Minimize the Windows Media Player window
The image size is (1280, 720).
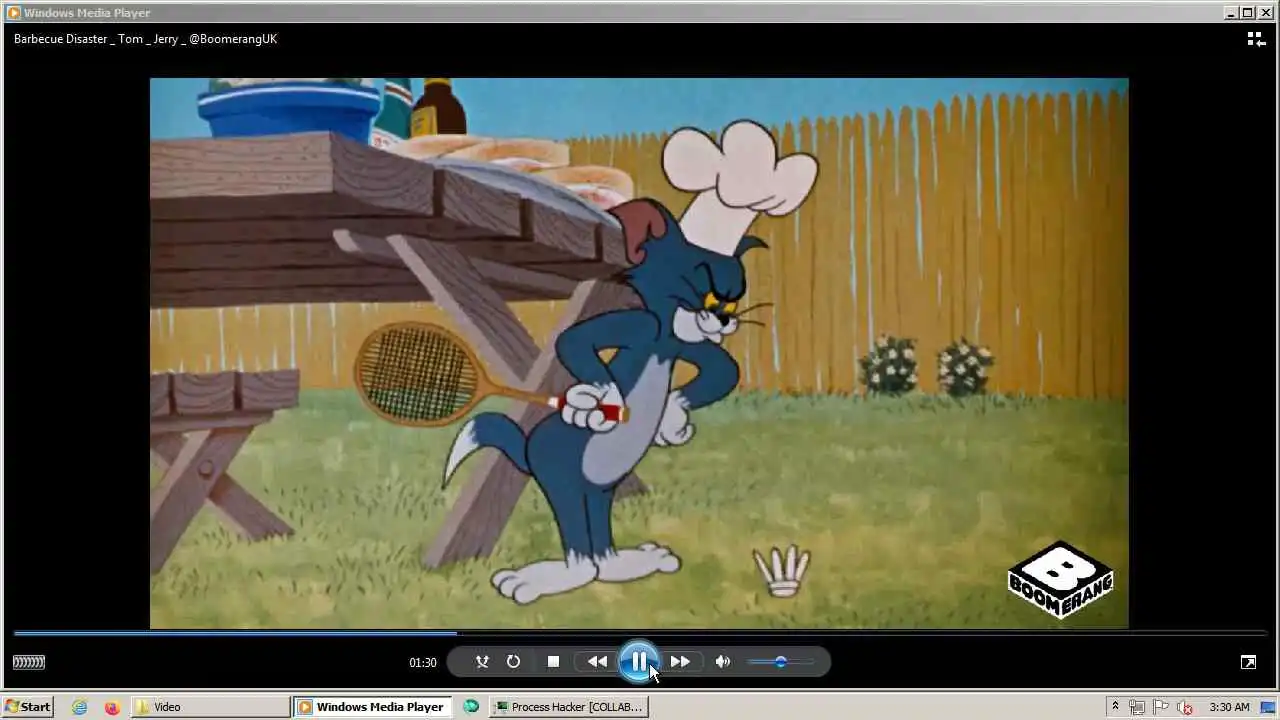1231,13
